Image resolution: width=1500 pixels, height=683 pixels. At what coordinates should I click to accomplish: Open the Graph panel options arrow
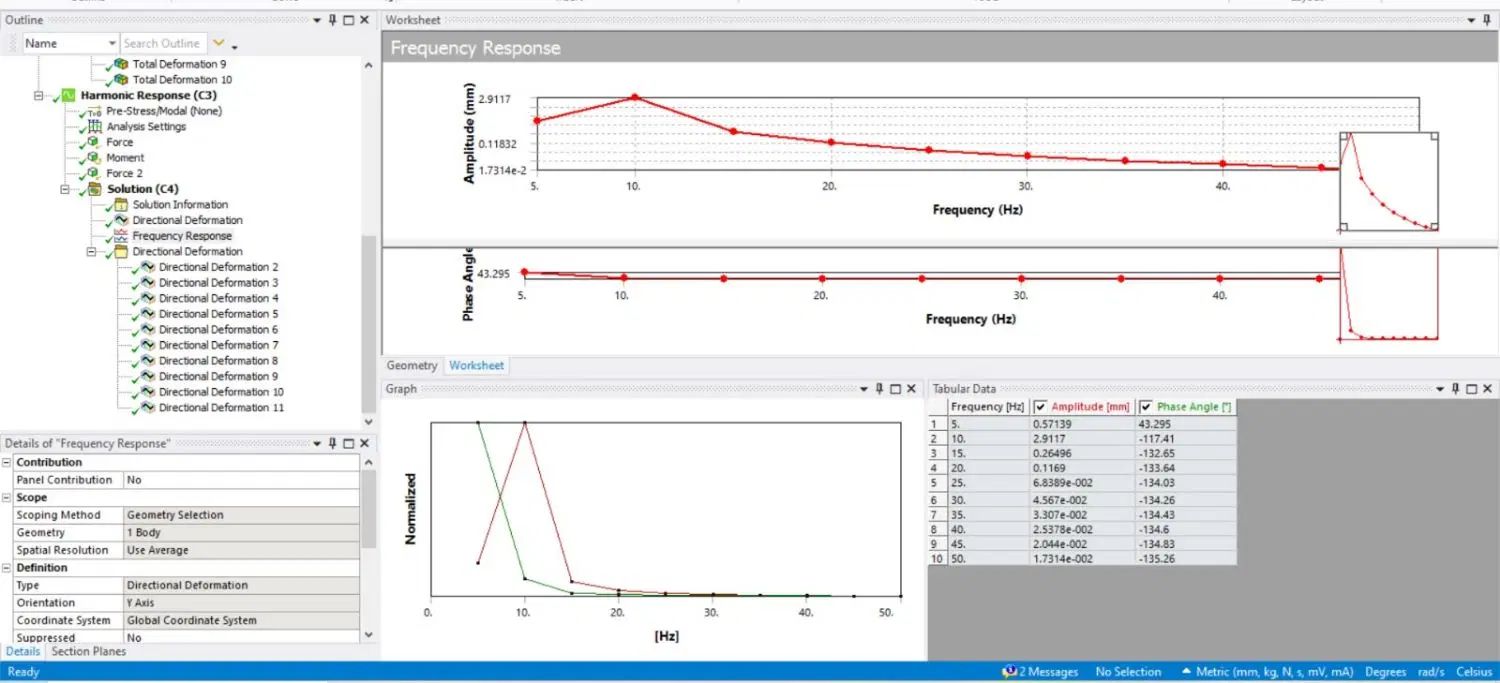tap(864, 389)
